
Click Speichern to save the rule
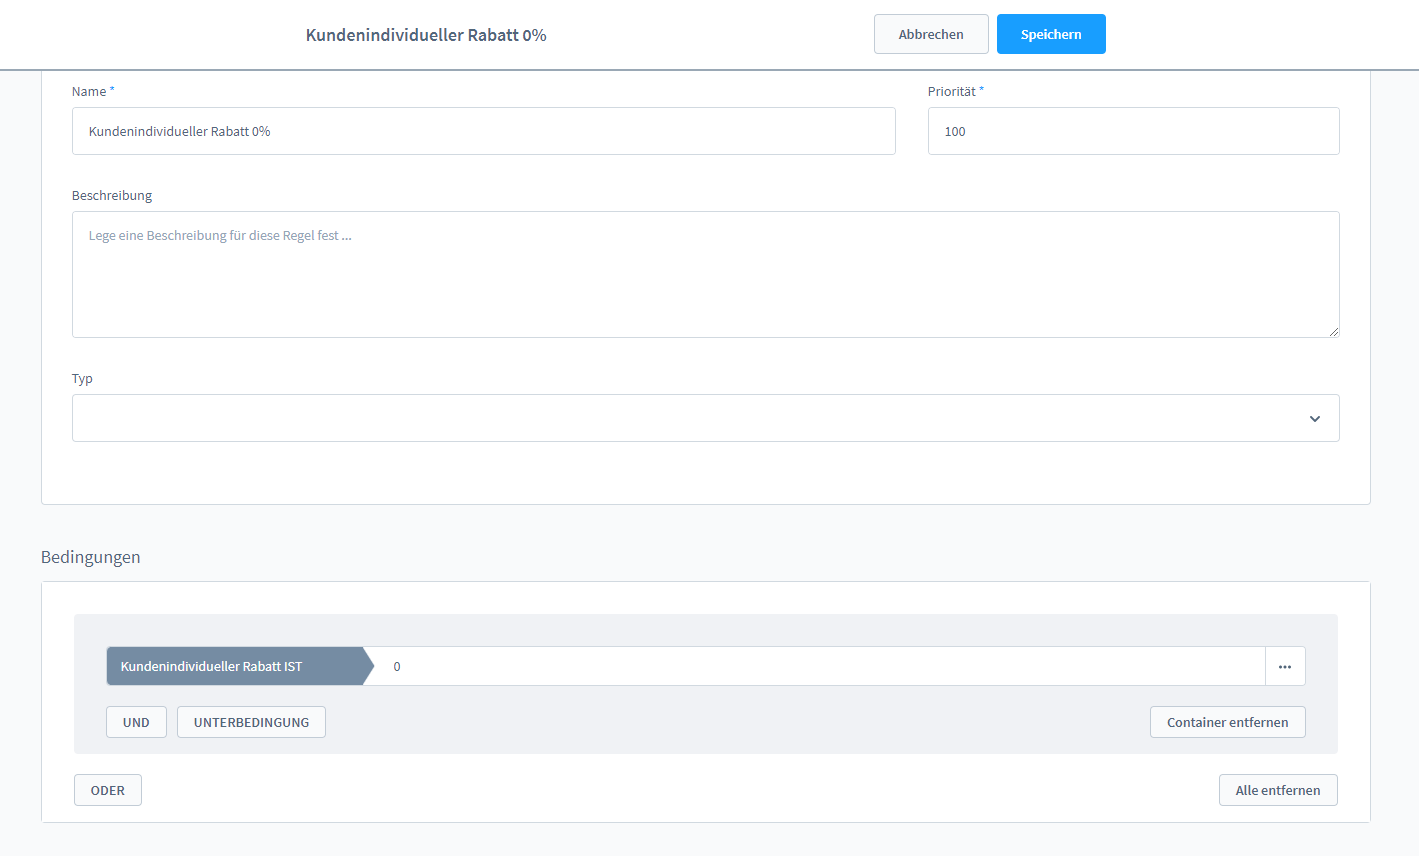pyautogui.click(x=1050, y=34)
